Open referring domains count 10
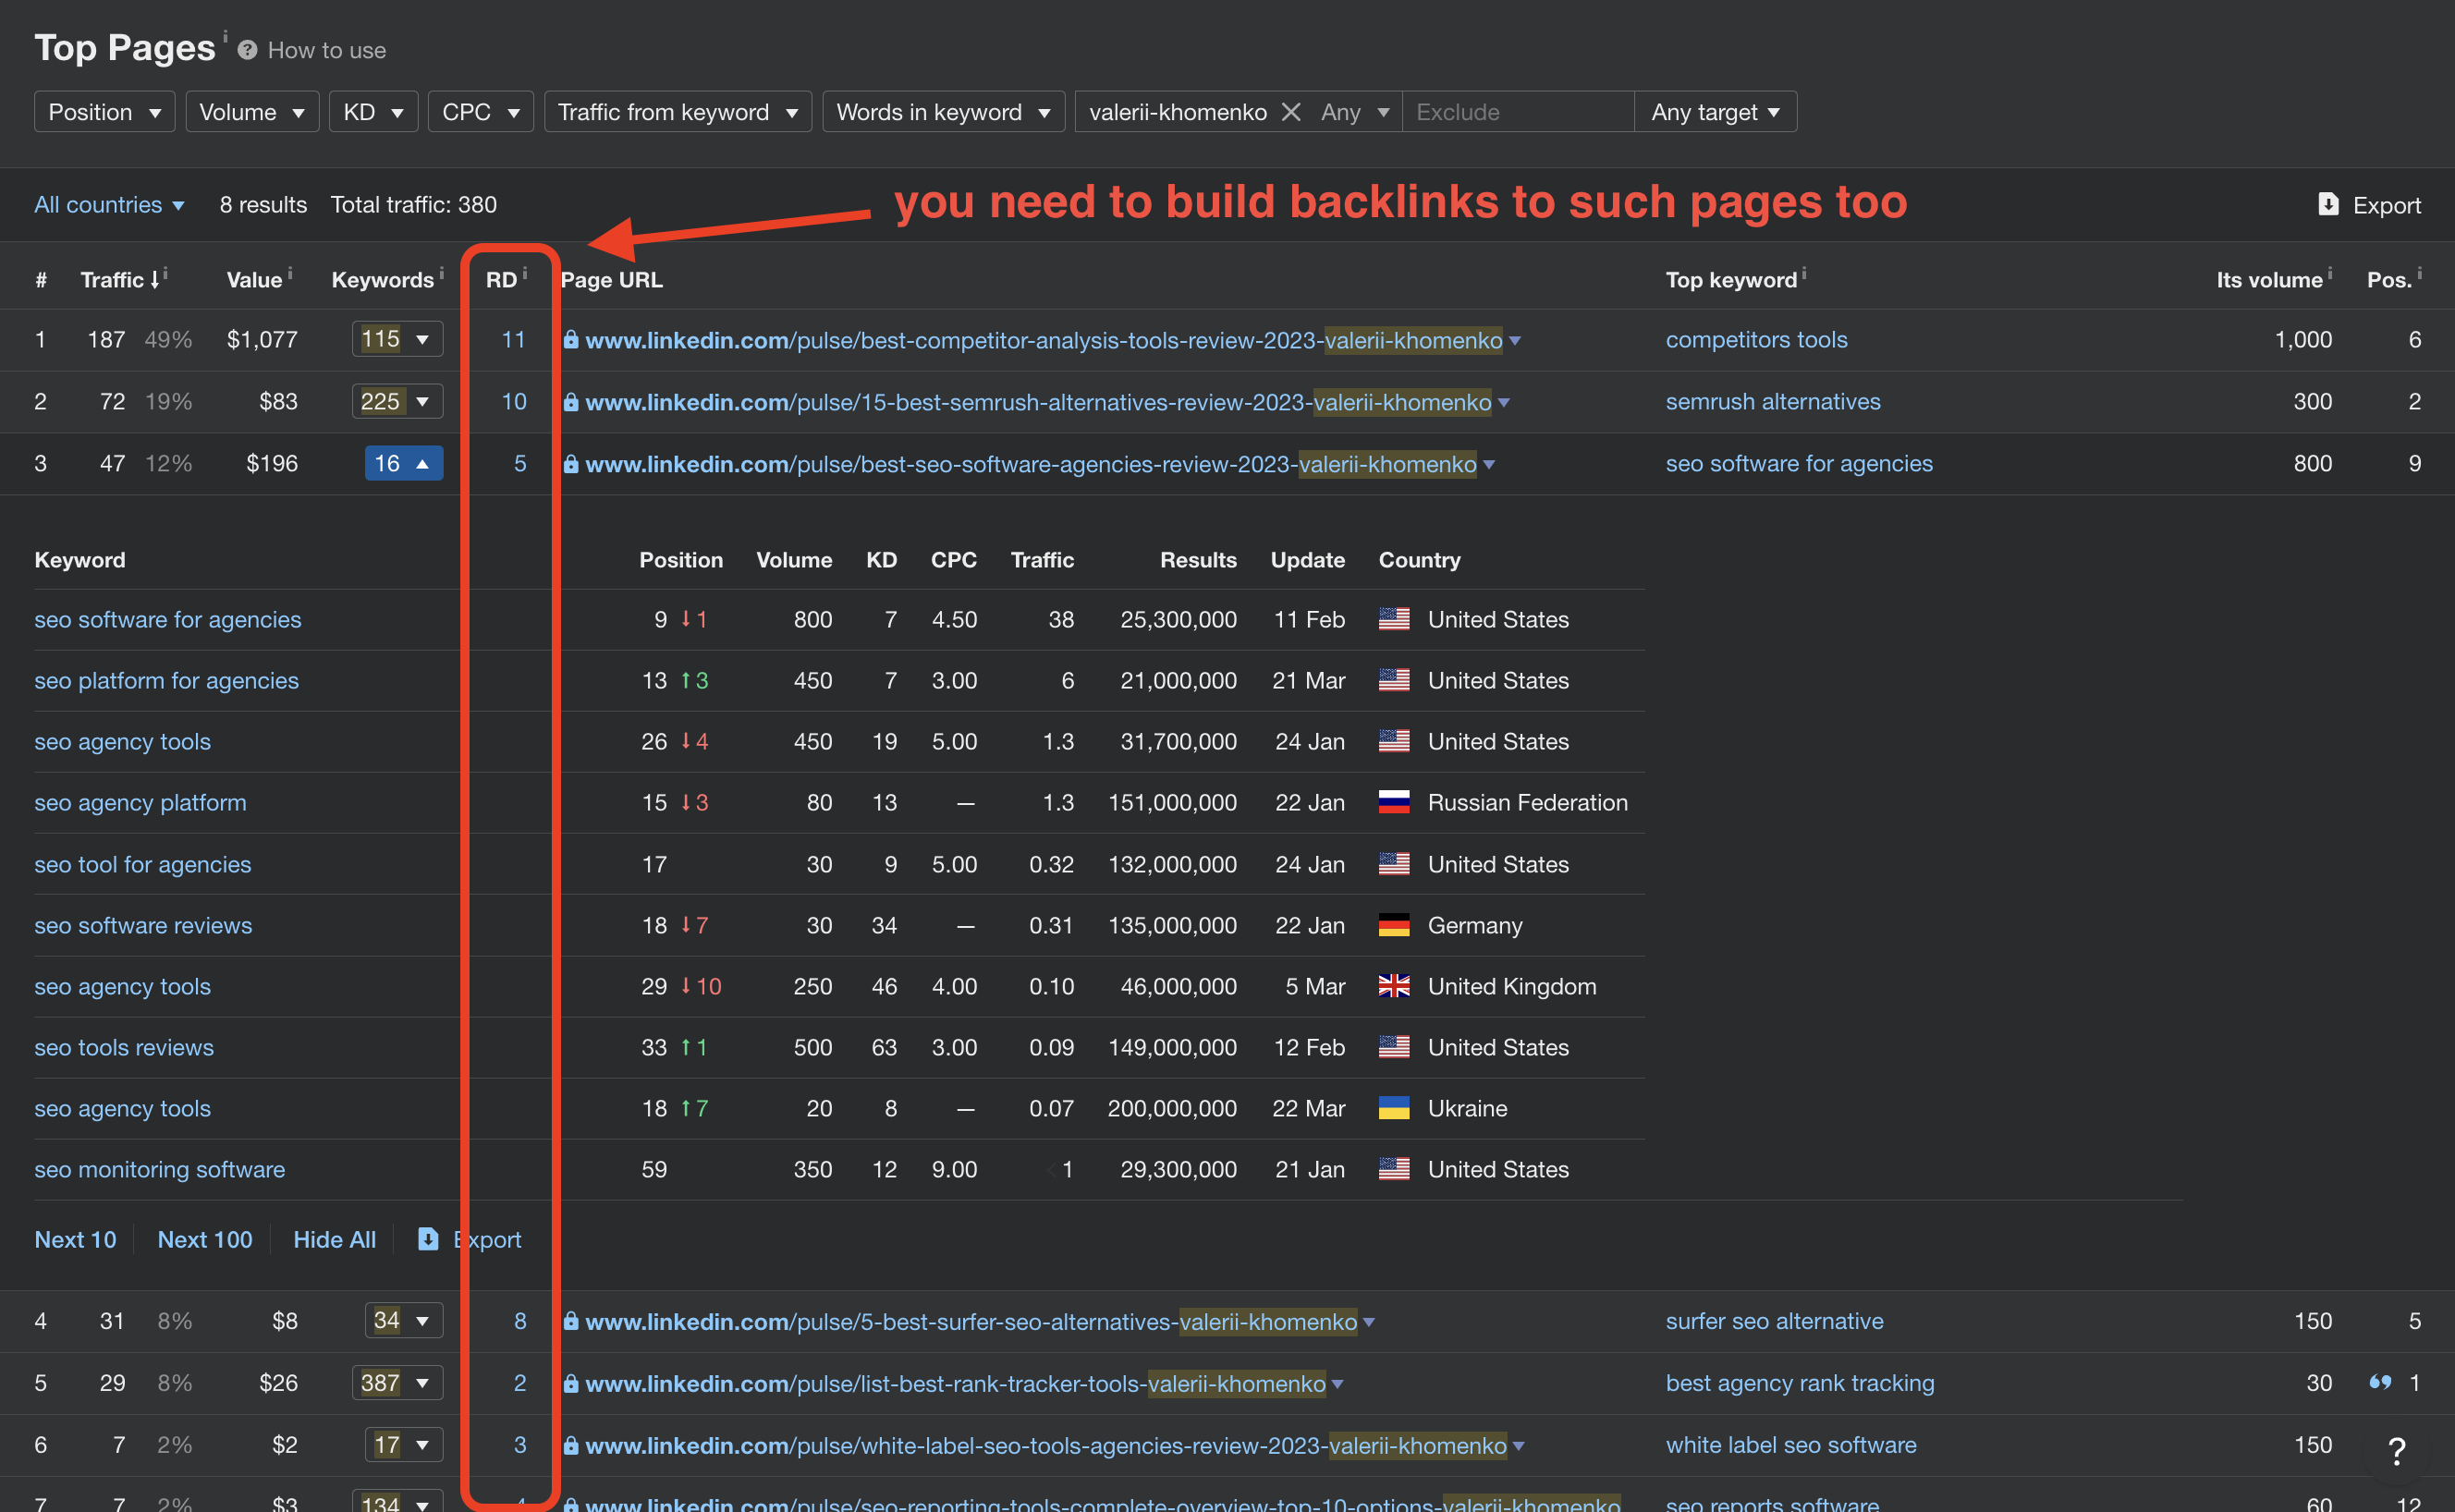 click(x=513, y=402)
